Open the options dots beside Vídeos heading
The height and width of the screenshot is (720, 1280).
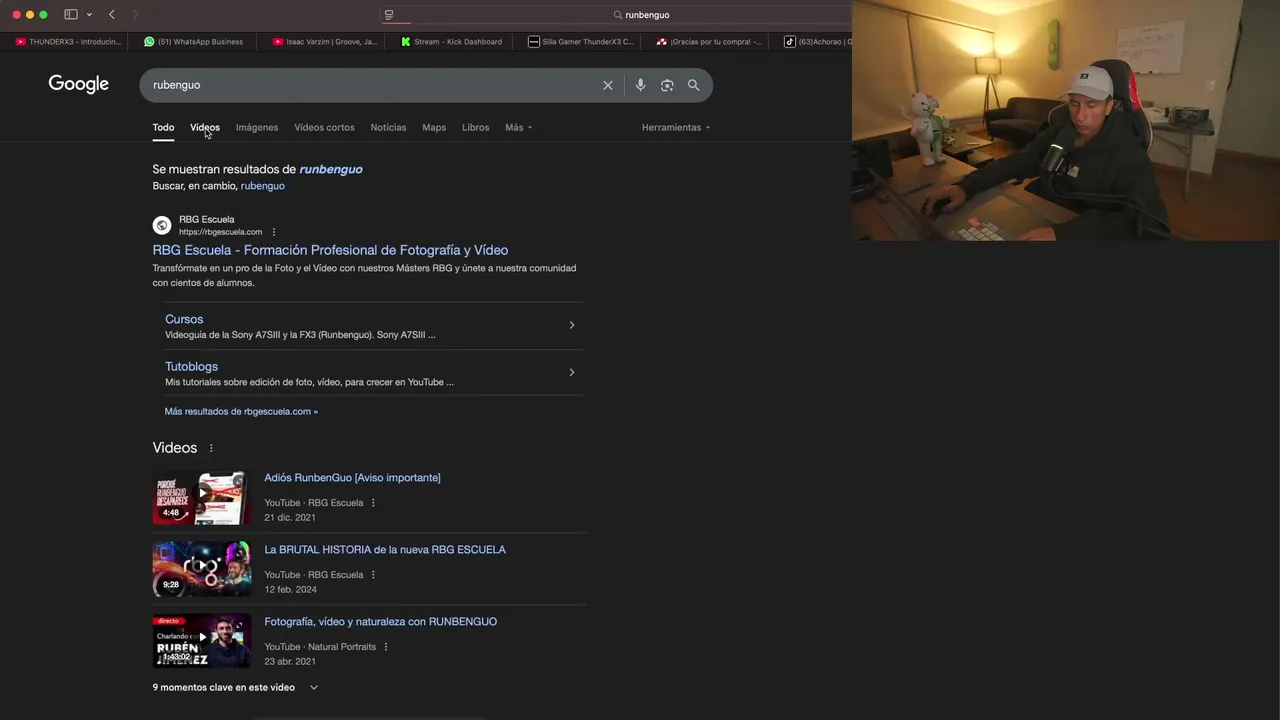[x=211, y=448]
